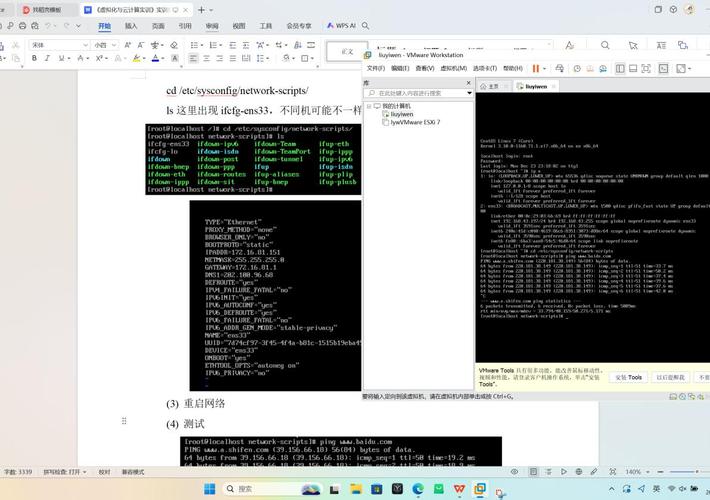Open the VMware snapshot clock icon
The width and height of the screenshot is (710, 500).
pyautogui.click(x=577, y=68)
